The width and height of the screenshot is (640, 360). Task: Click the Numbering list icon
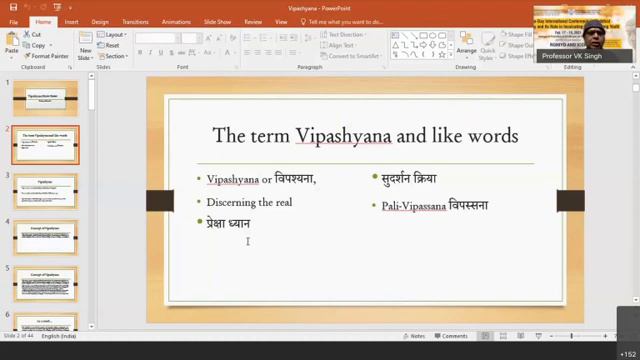(x=263, y=38)
